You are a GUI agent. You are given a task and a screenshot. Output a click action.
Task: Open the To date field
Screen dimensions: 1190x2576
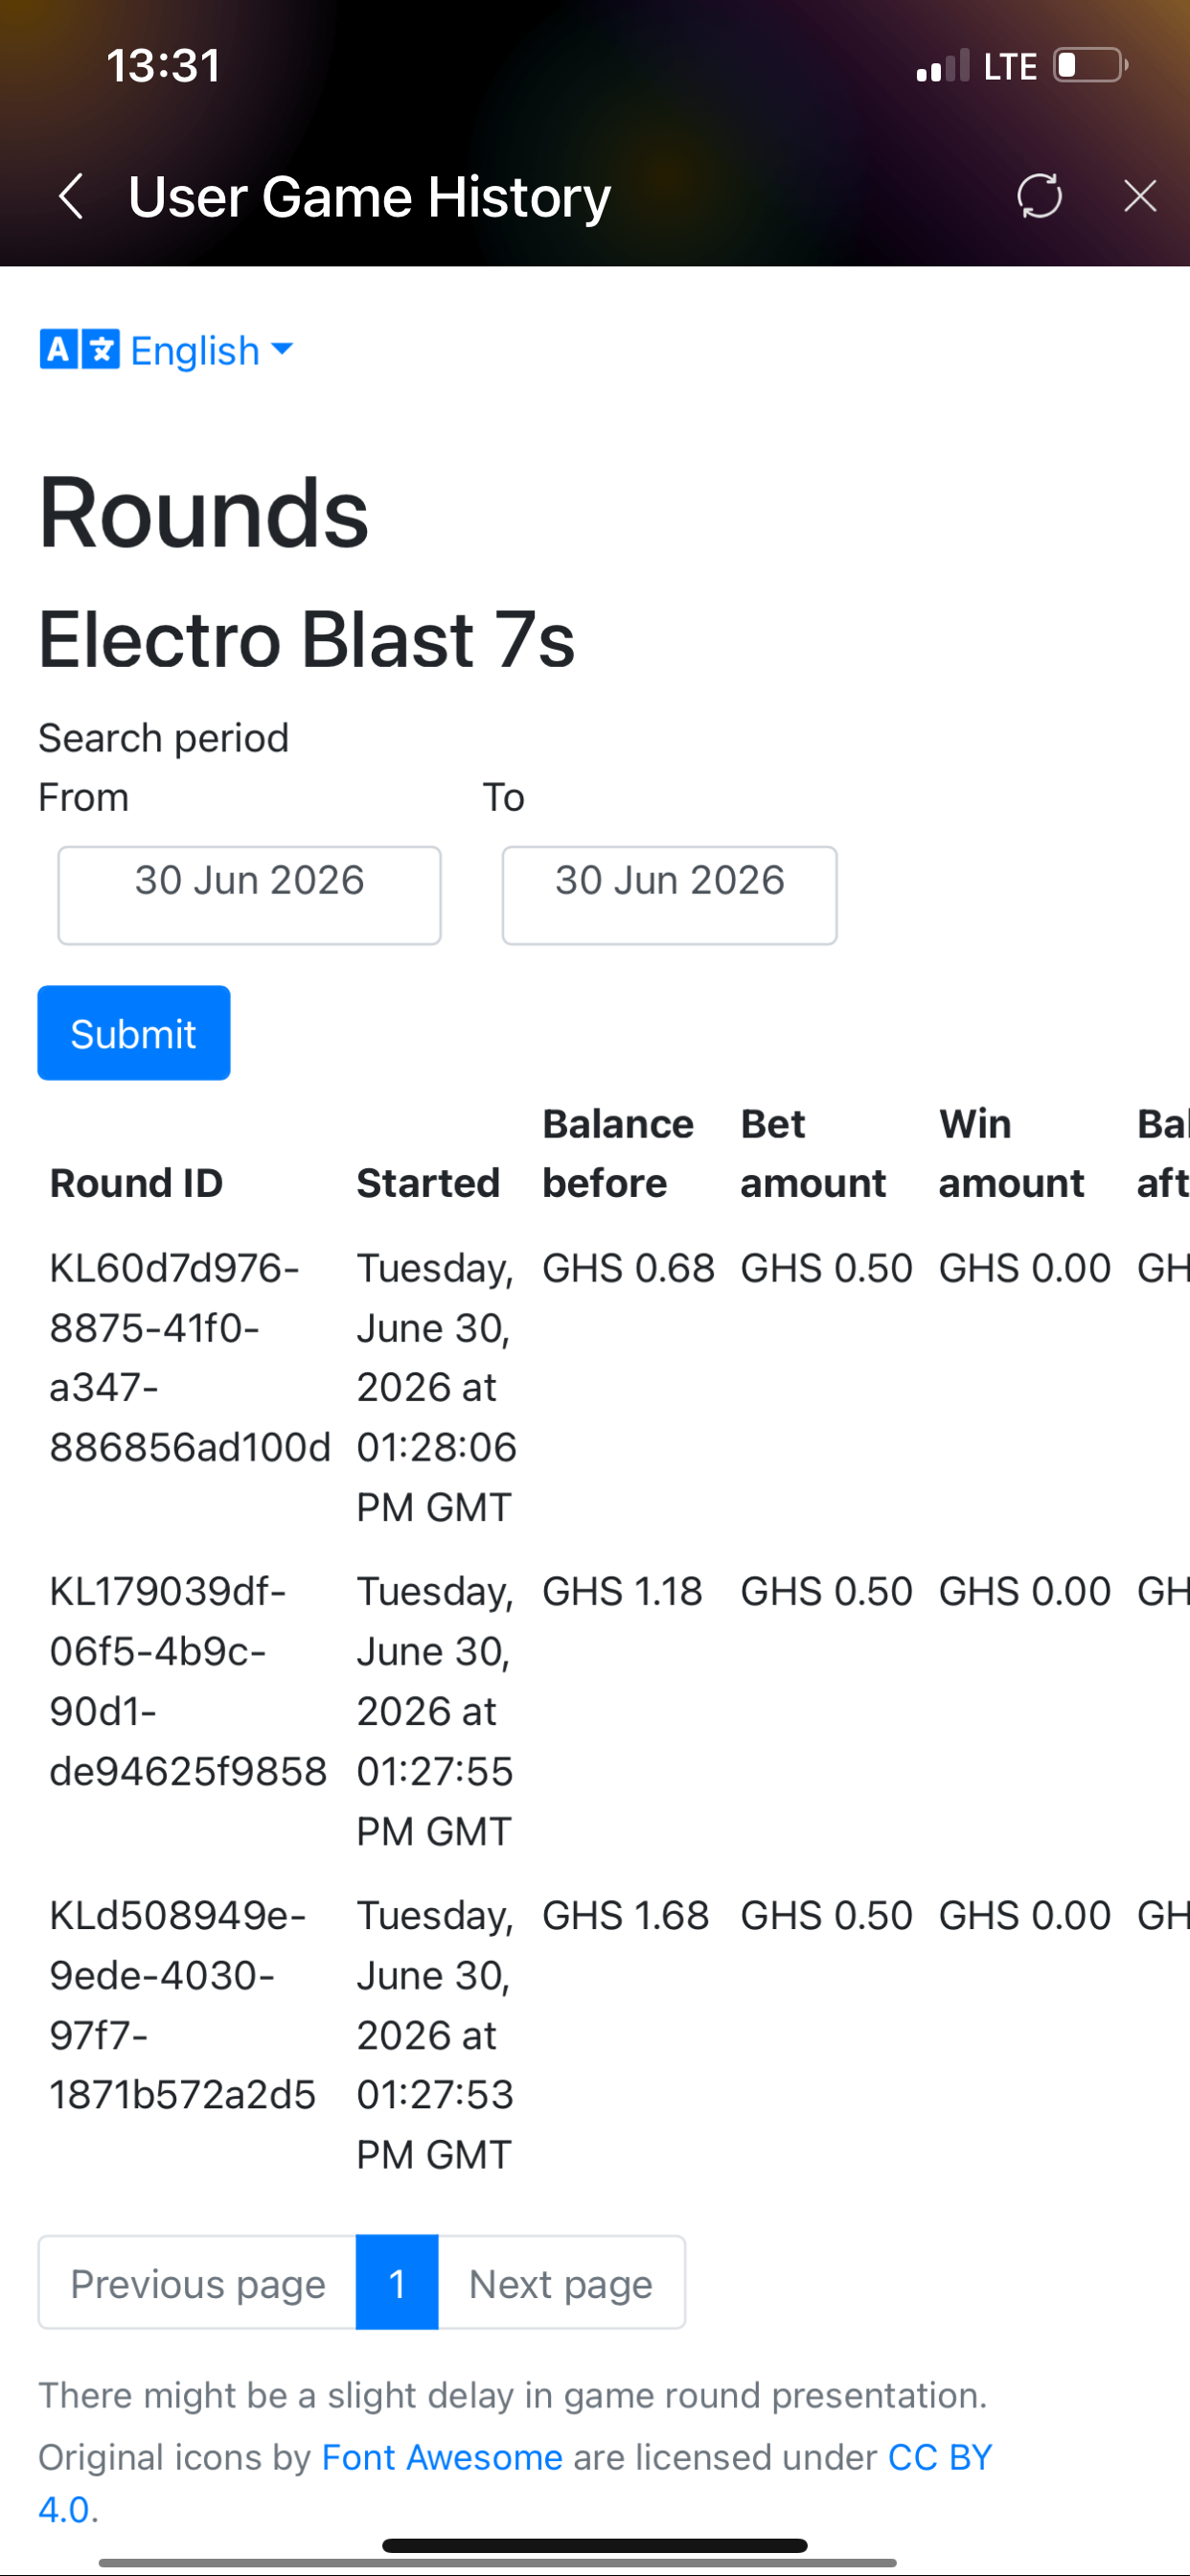[x=669, y=895]
